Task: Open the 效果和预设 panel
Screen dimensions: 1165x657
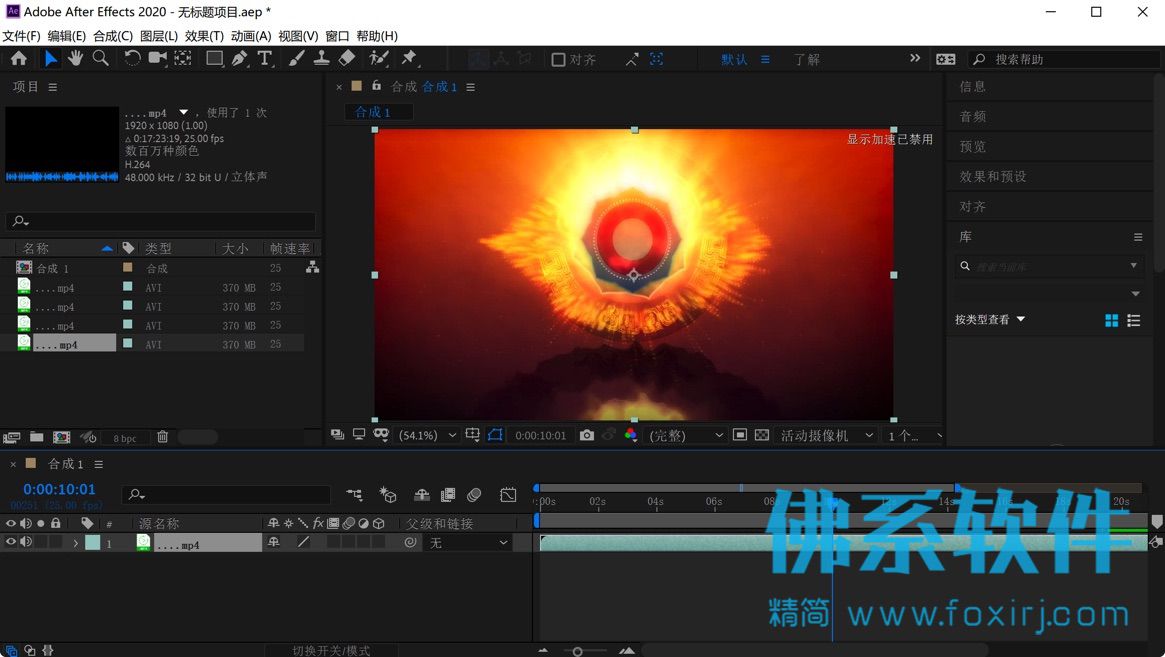Action: pyautogui.click(x=993, y=176)
